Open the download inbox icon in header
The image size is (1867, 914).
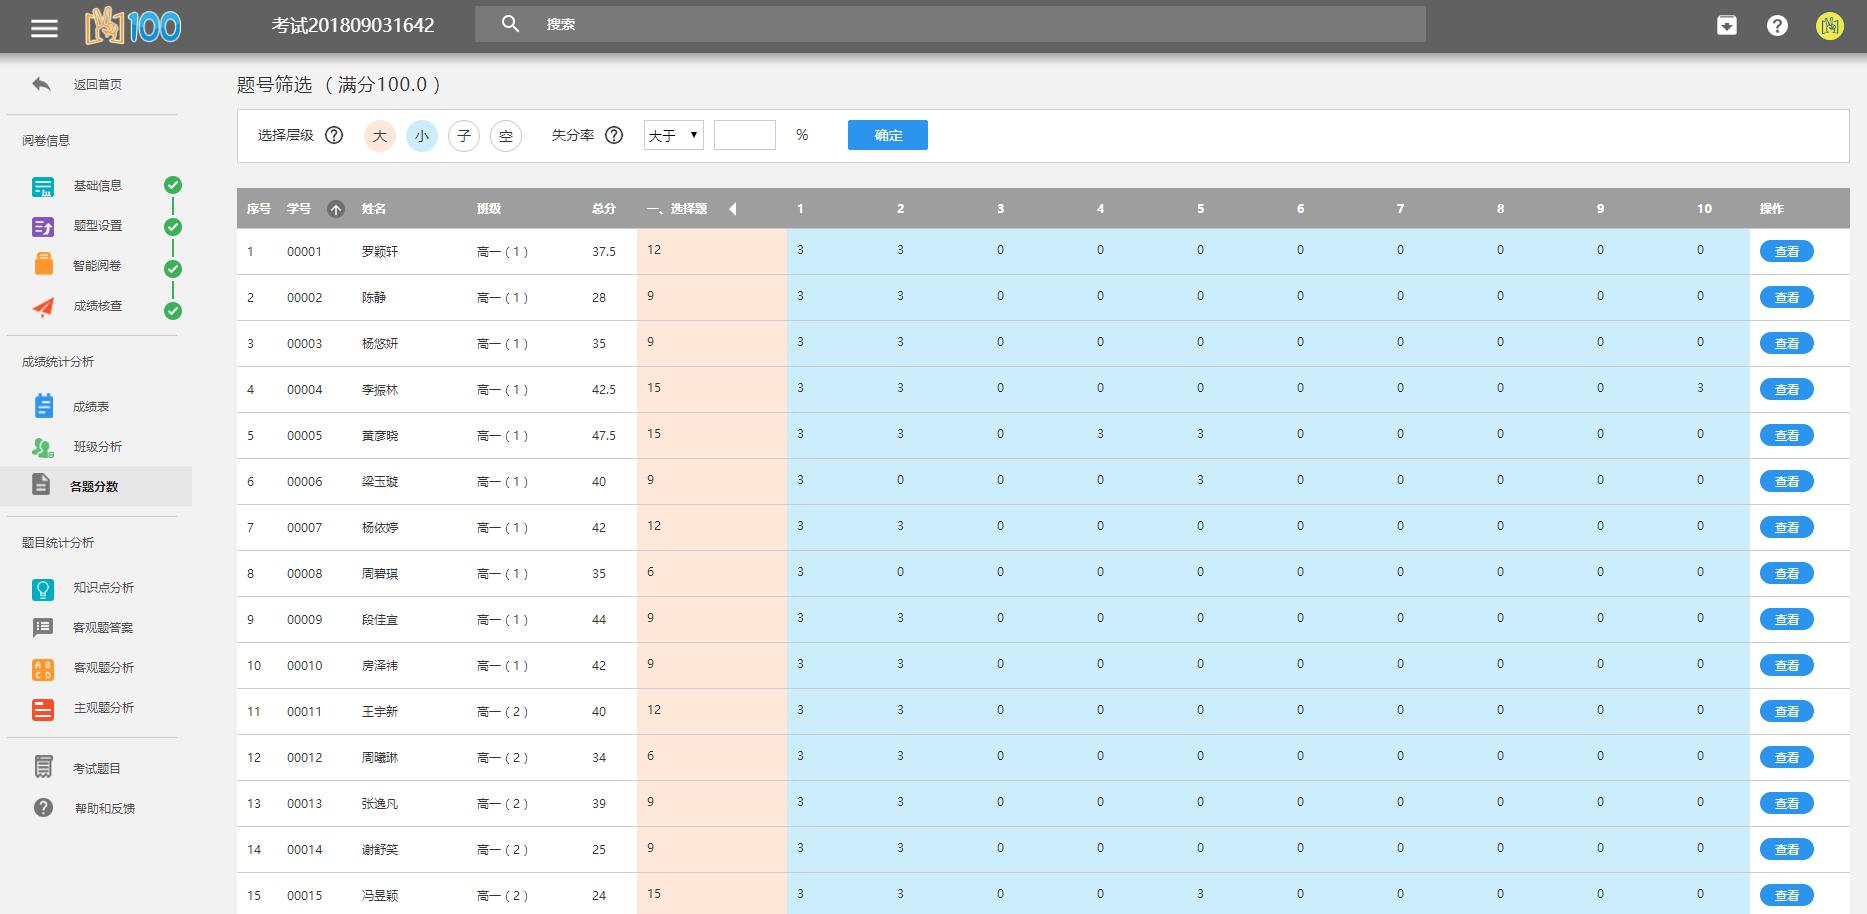(1727, 26)
